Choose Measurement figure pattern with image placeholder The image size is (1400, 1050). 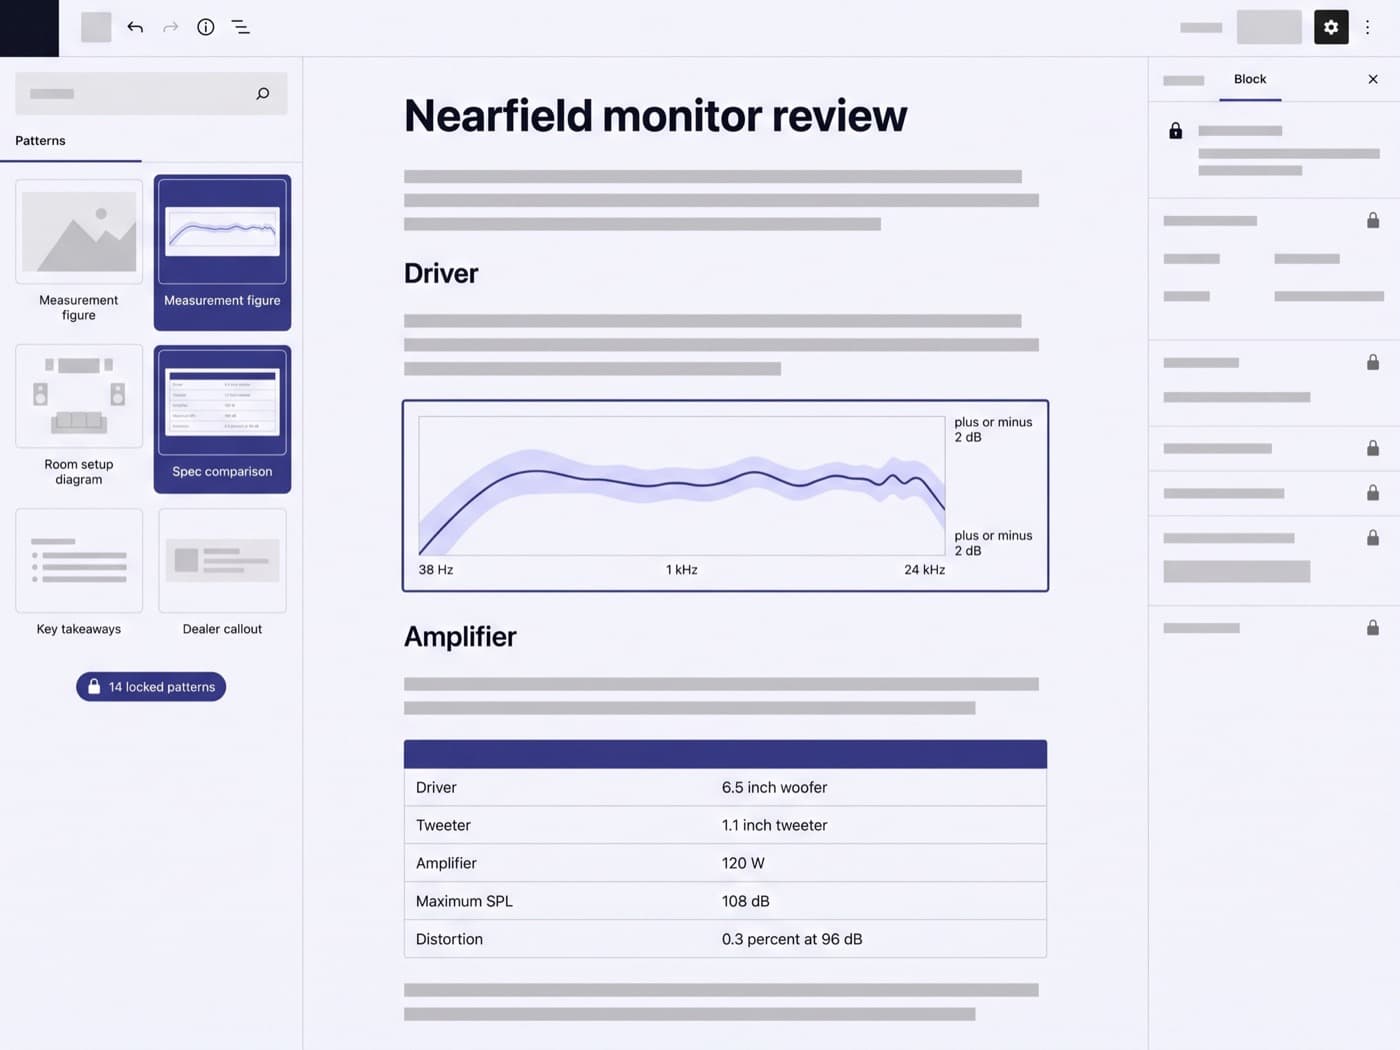click(79, 251)
